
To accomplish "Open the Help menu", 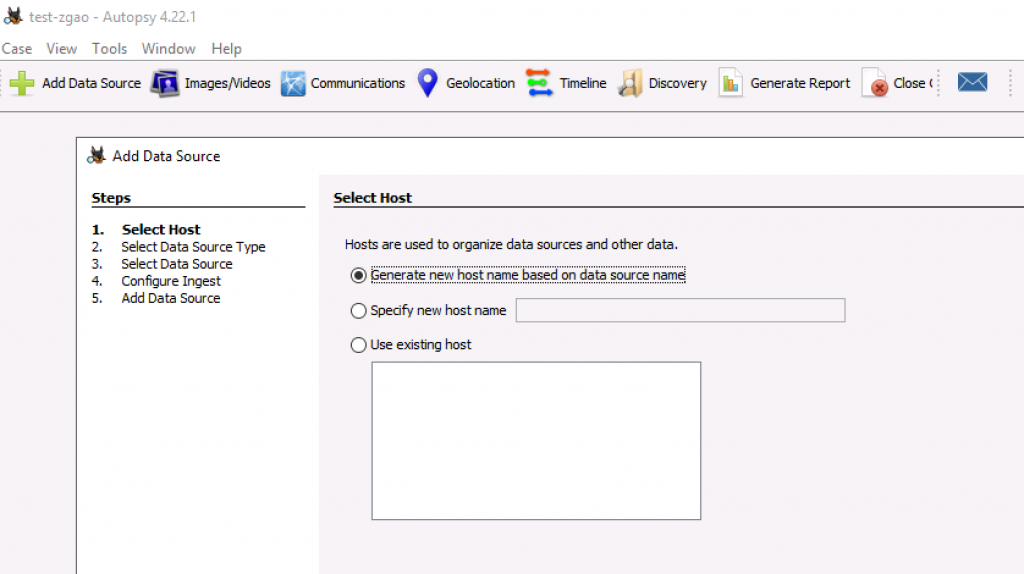I will 226,48.
